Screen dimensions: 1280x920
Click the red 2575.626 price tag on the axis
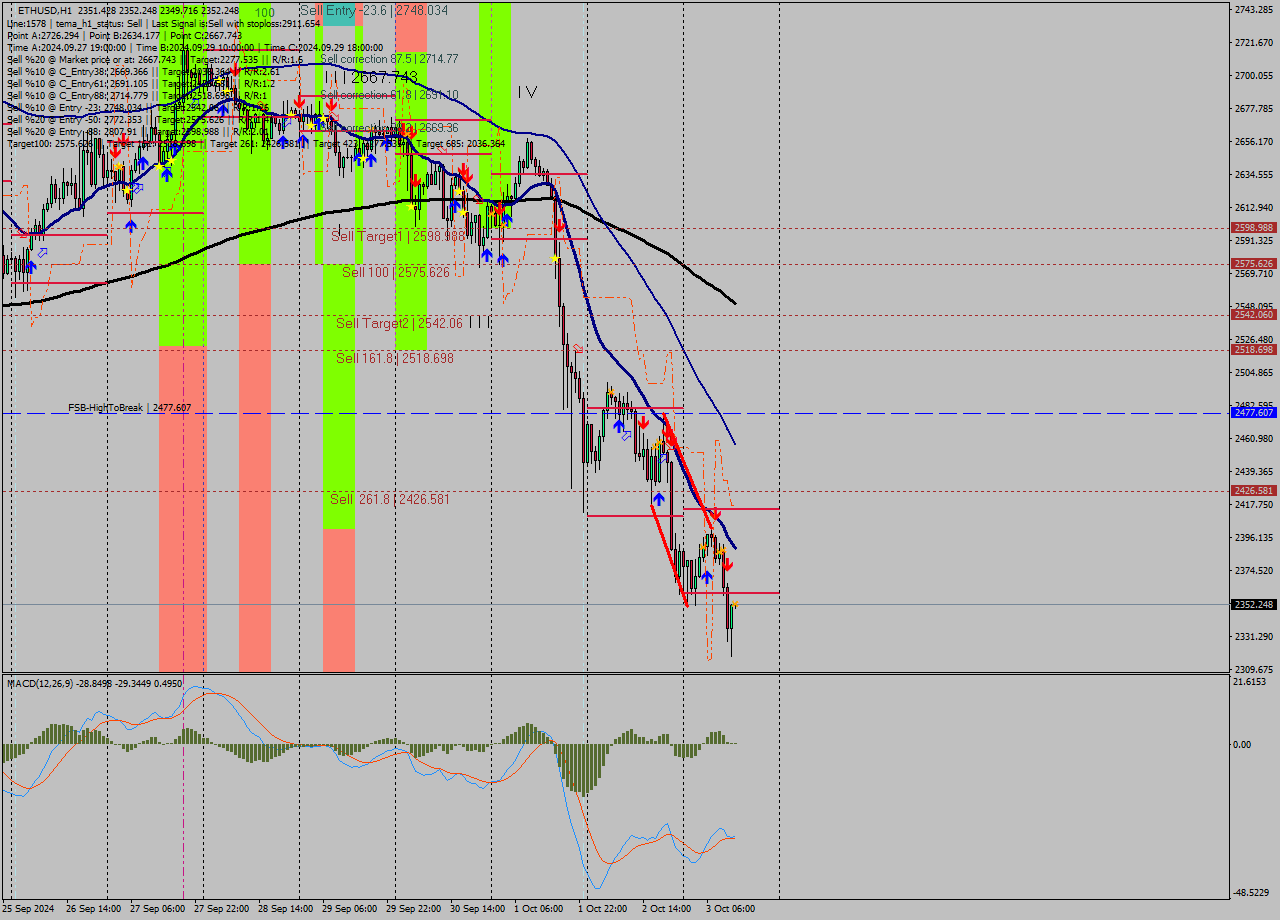[x=1253, y=264]
